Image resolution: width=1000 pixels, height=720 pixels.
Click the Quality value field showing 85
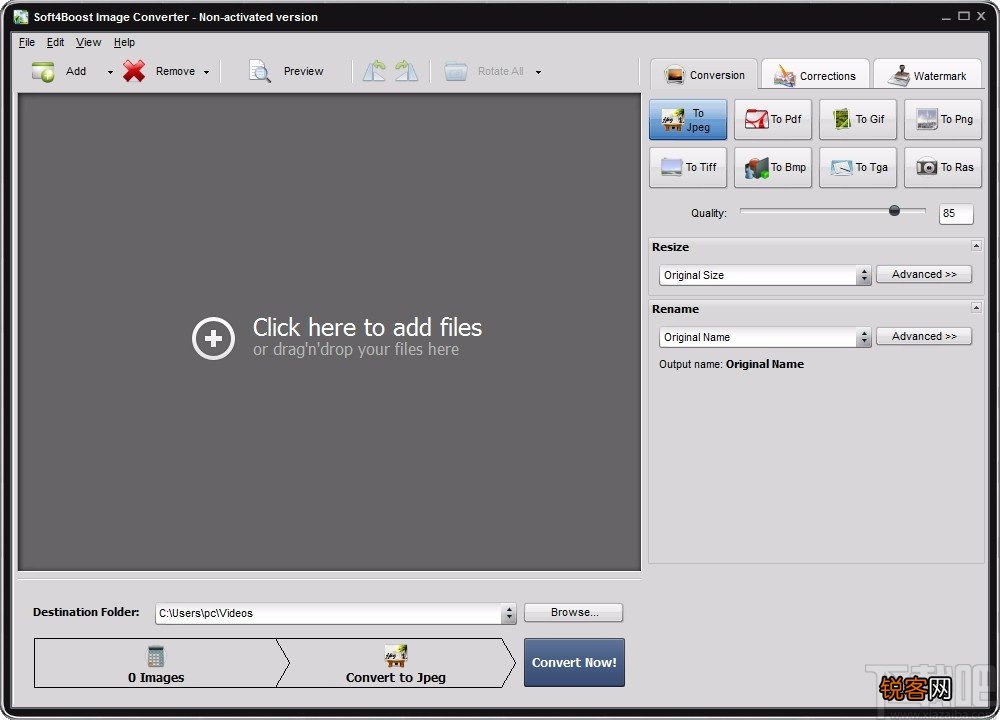click(956, 214)
